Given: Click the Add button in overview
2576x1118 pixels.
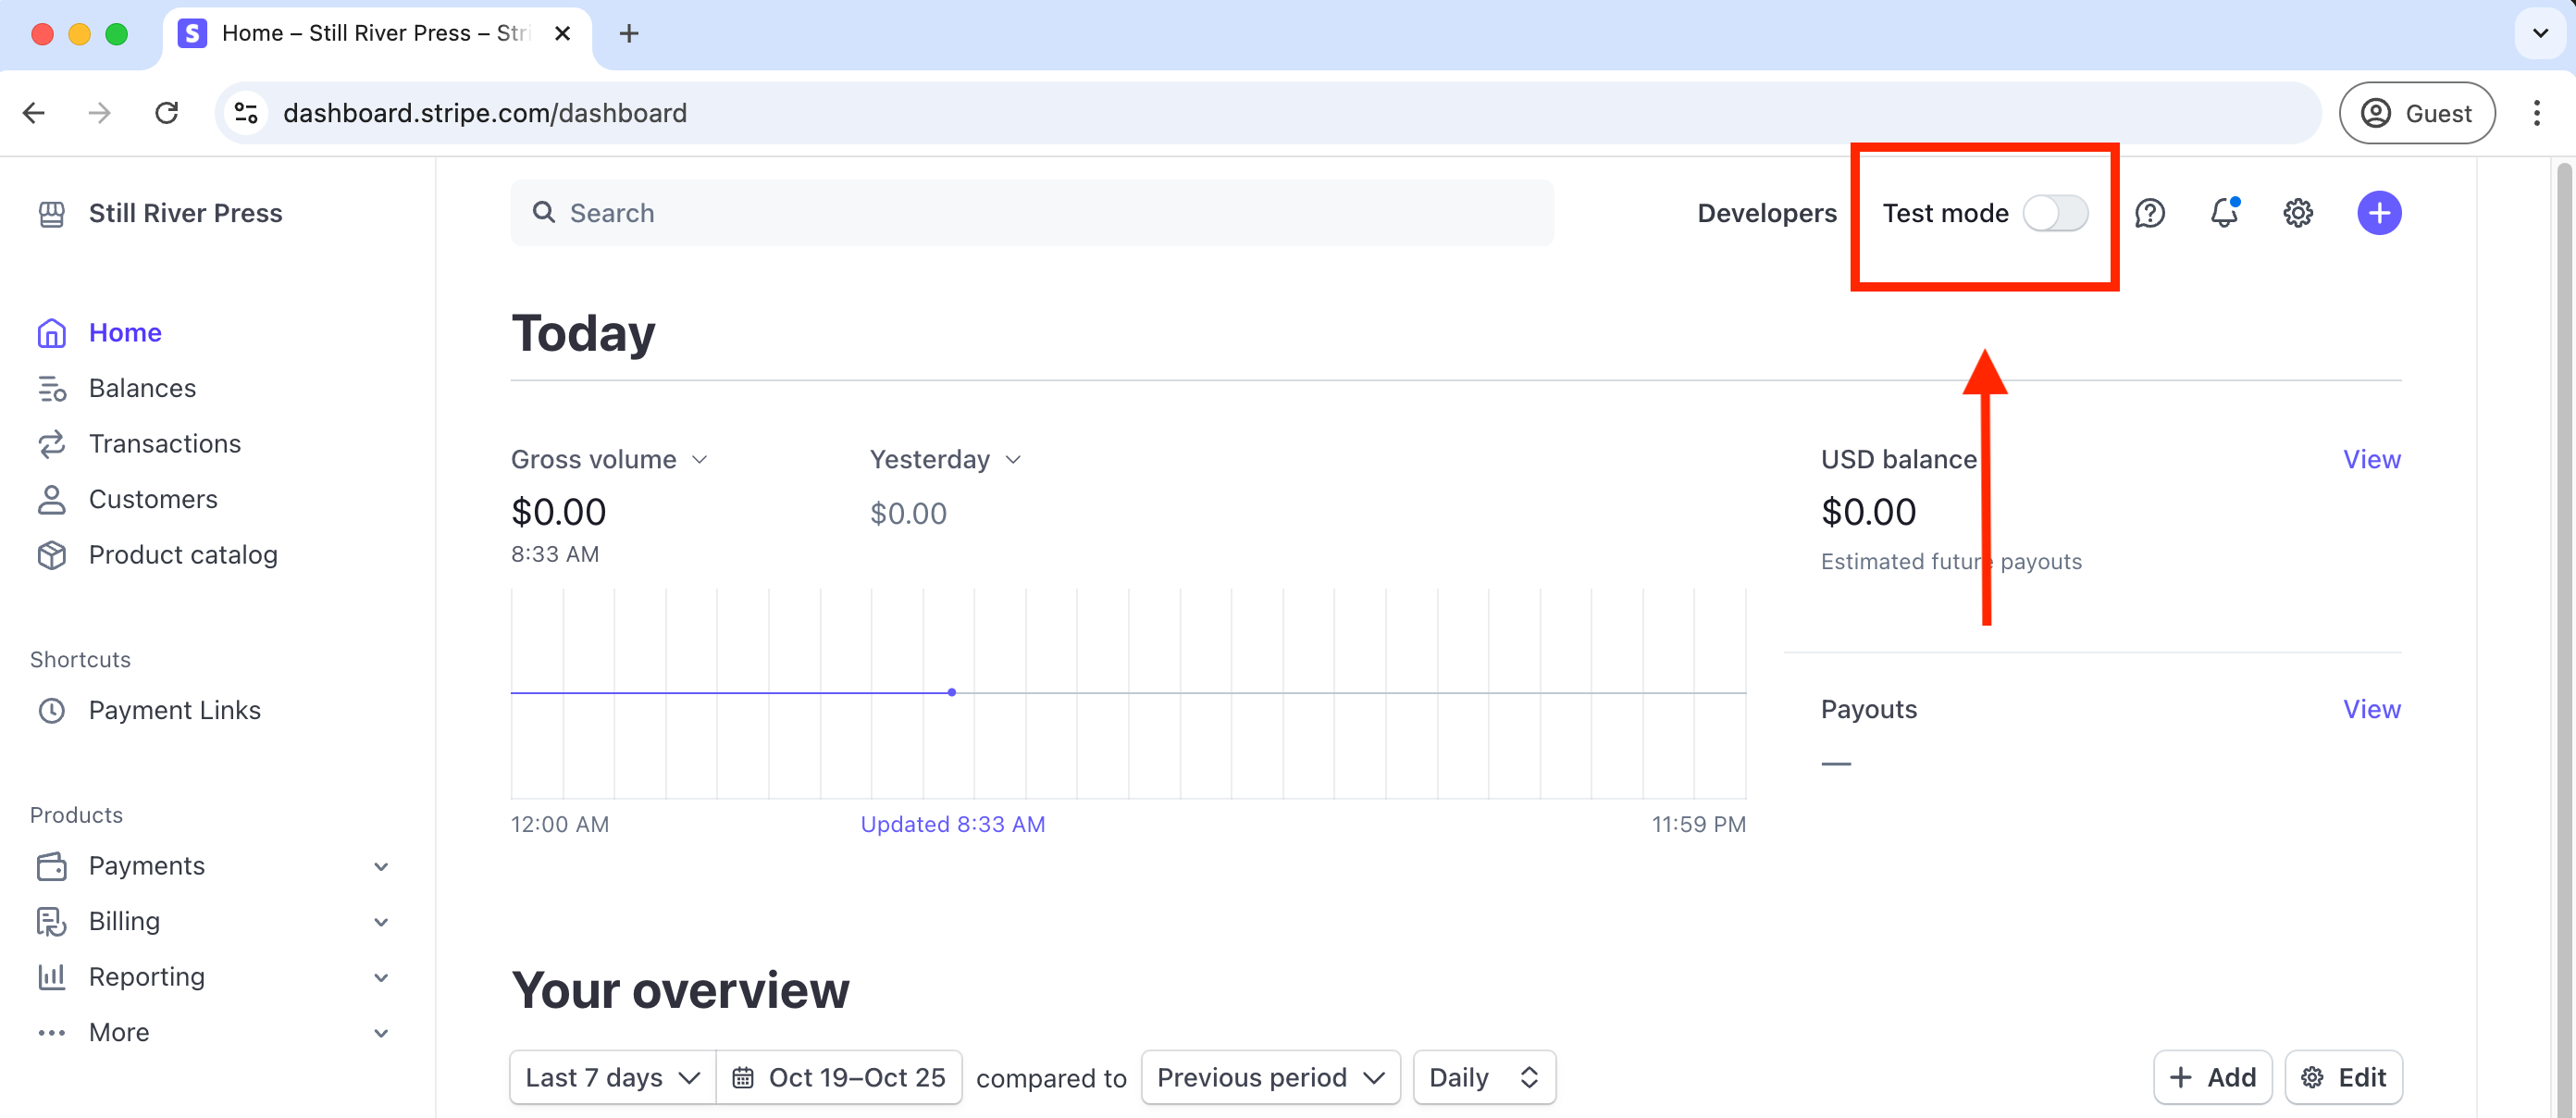Looking at the screenshot, I should (x=2212, y=1077).
